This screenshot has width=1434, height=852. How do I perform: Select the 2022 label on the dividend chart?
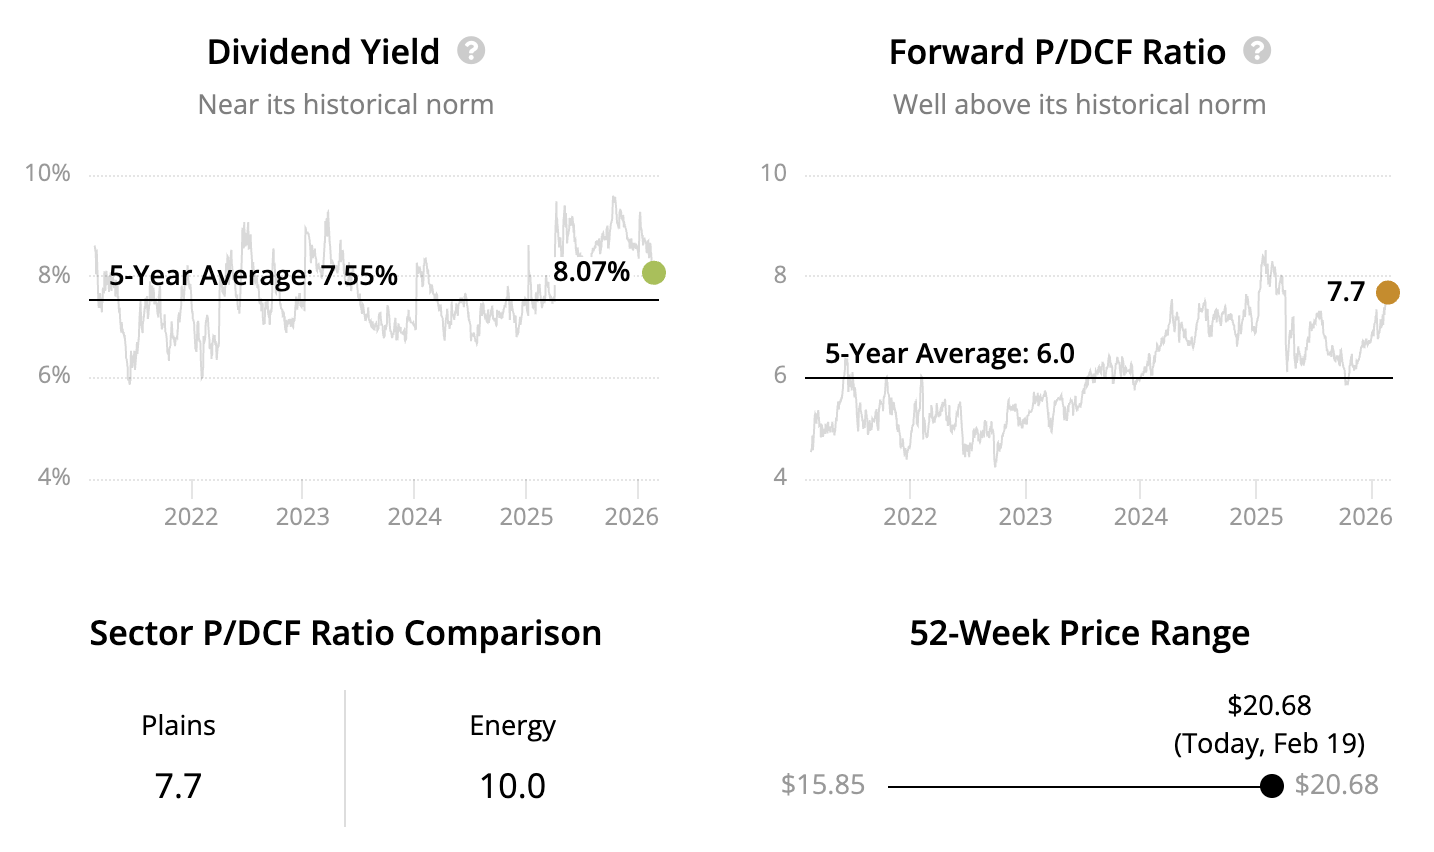tap(191, 517)
